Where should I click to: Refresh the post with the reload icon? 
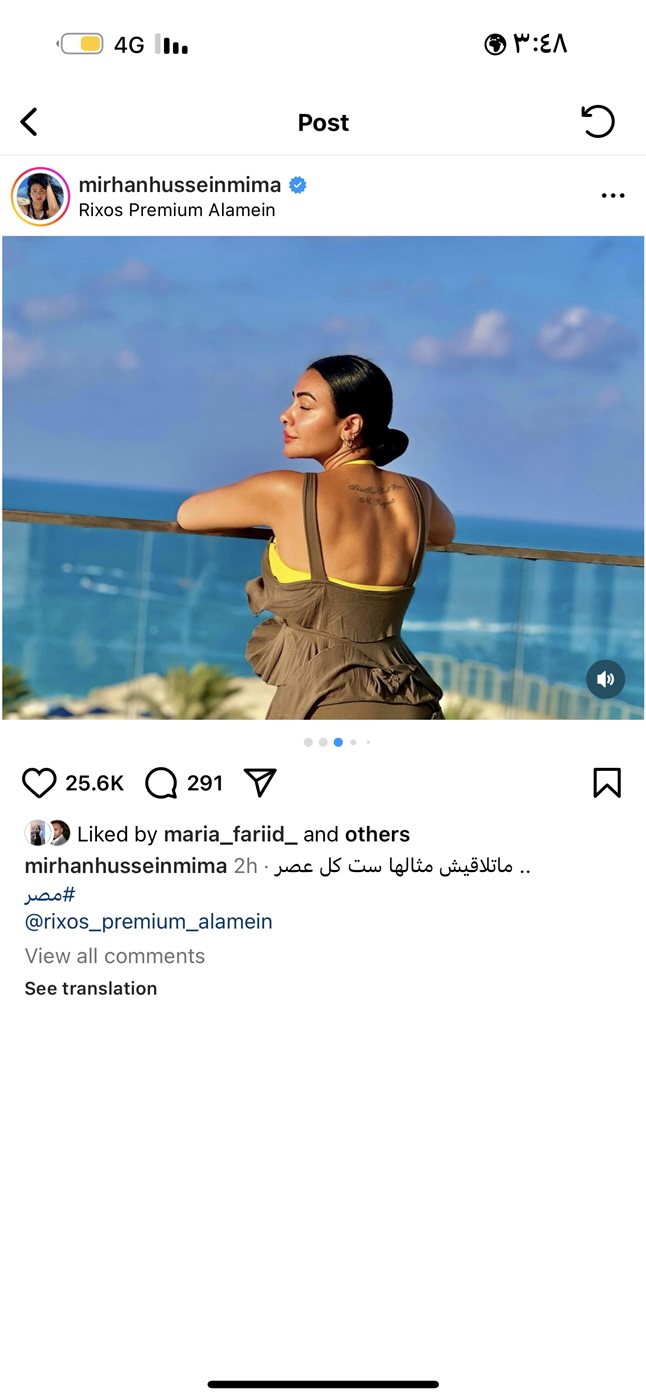[597, 122]
